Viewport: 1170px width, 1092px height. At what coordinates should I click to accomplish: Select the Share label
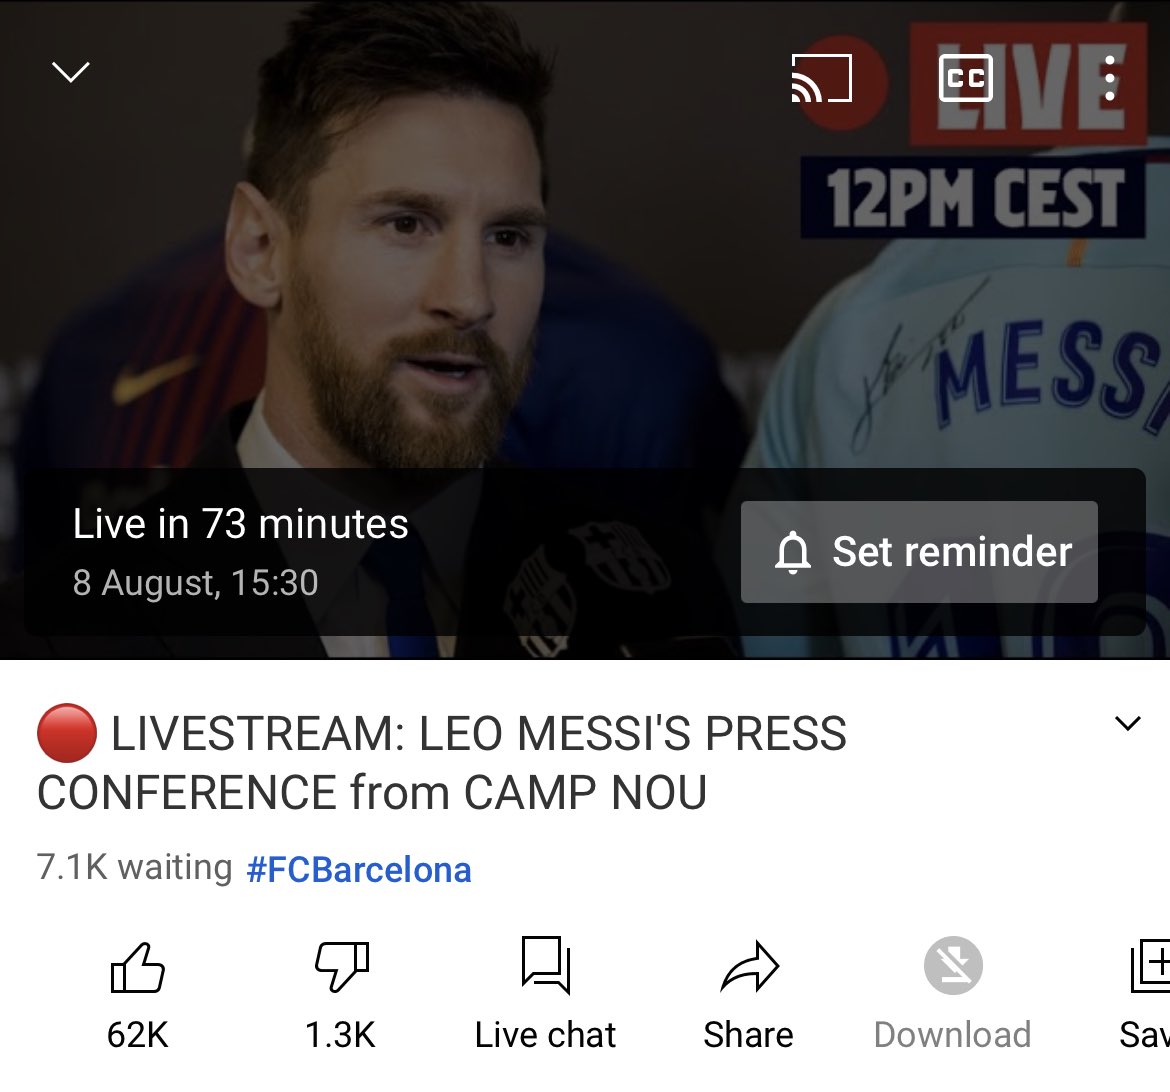pos(748,1035)
